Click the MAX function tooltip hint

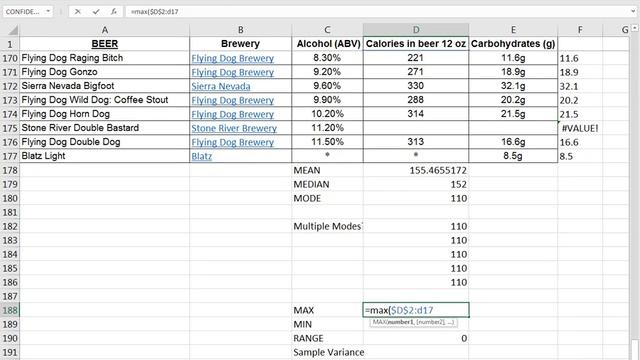click(x=413, y=322)
